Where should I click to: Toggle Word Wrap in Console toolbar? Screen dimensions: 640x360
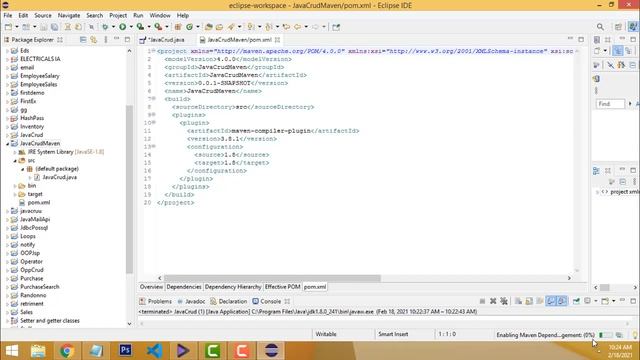coord(540,301)
